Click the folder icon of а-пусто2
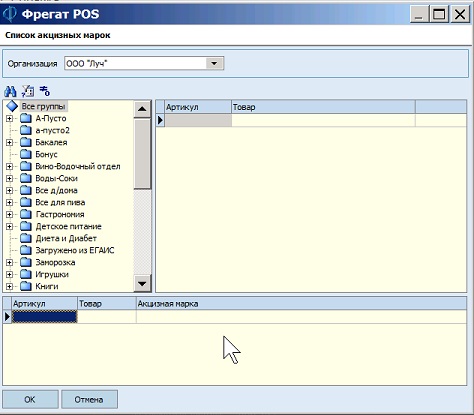474x415 pixels. (26, 130)
